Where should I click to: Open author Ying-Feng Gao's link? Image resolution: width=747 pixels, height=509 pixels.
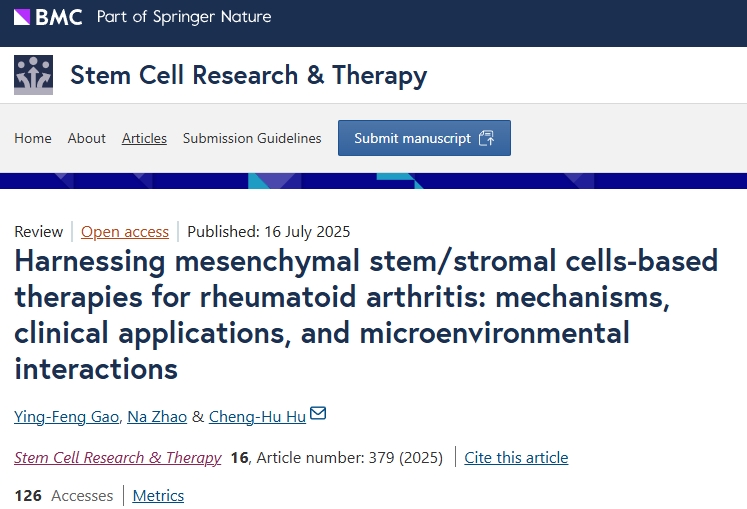tap(65, 416)
